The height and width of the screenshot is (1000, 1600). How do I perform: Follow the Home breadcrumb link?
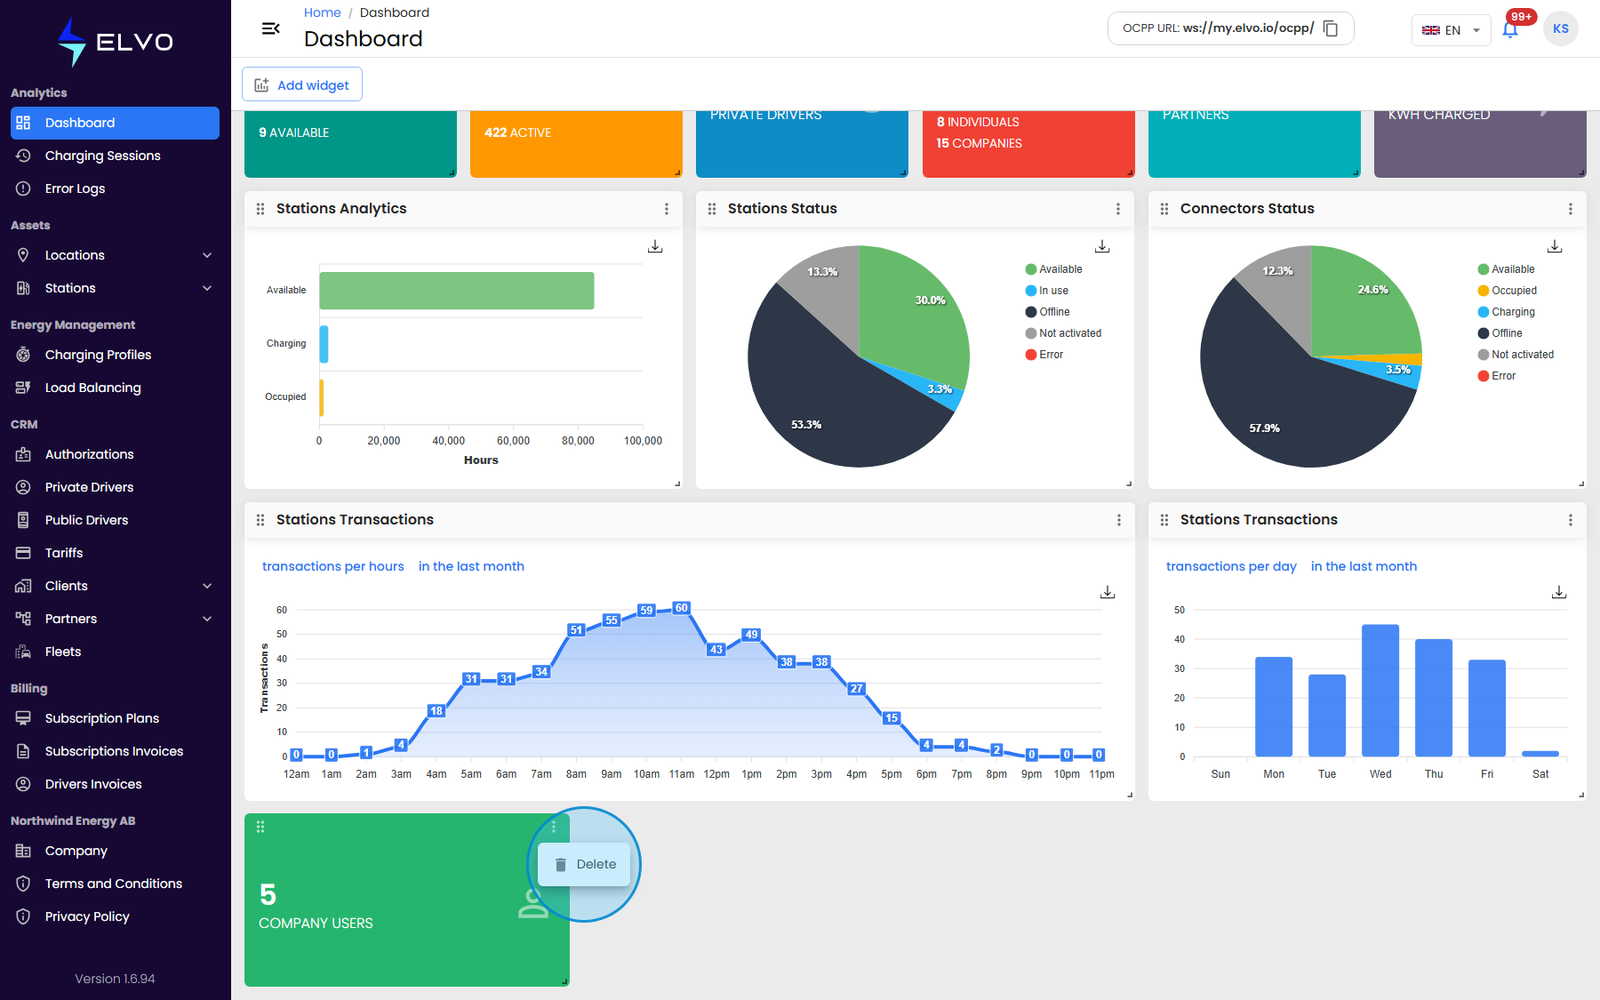click(x=322, y=13)
